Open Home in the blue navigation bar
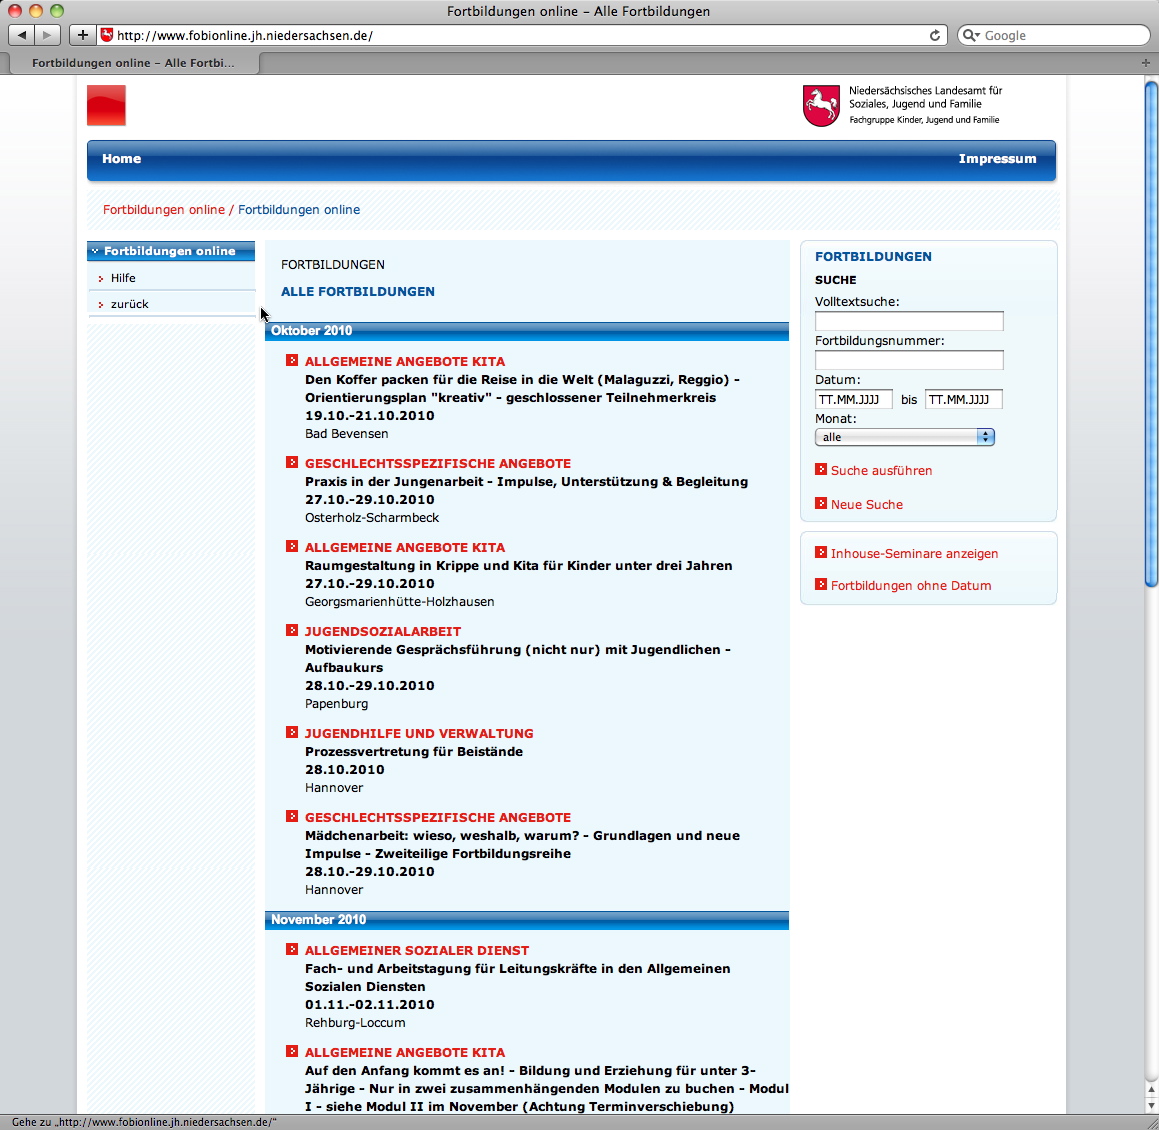This screenshot has height=1130, width=1159. coord(121,159)
